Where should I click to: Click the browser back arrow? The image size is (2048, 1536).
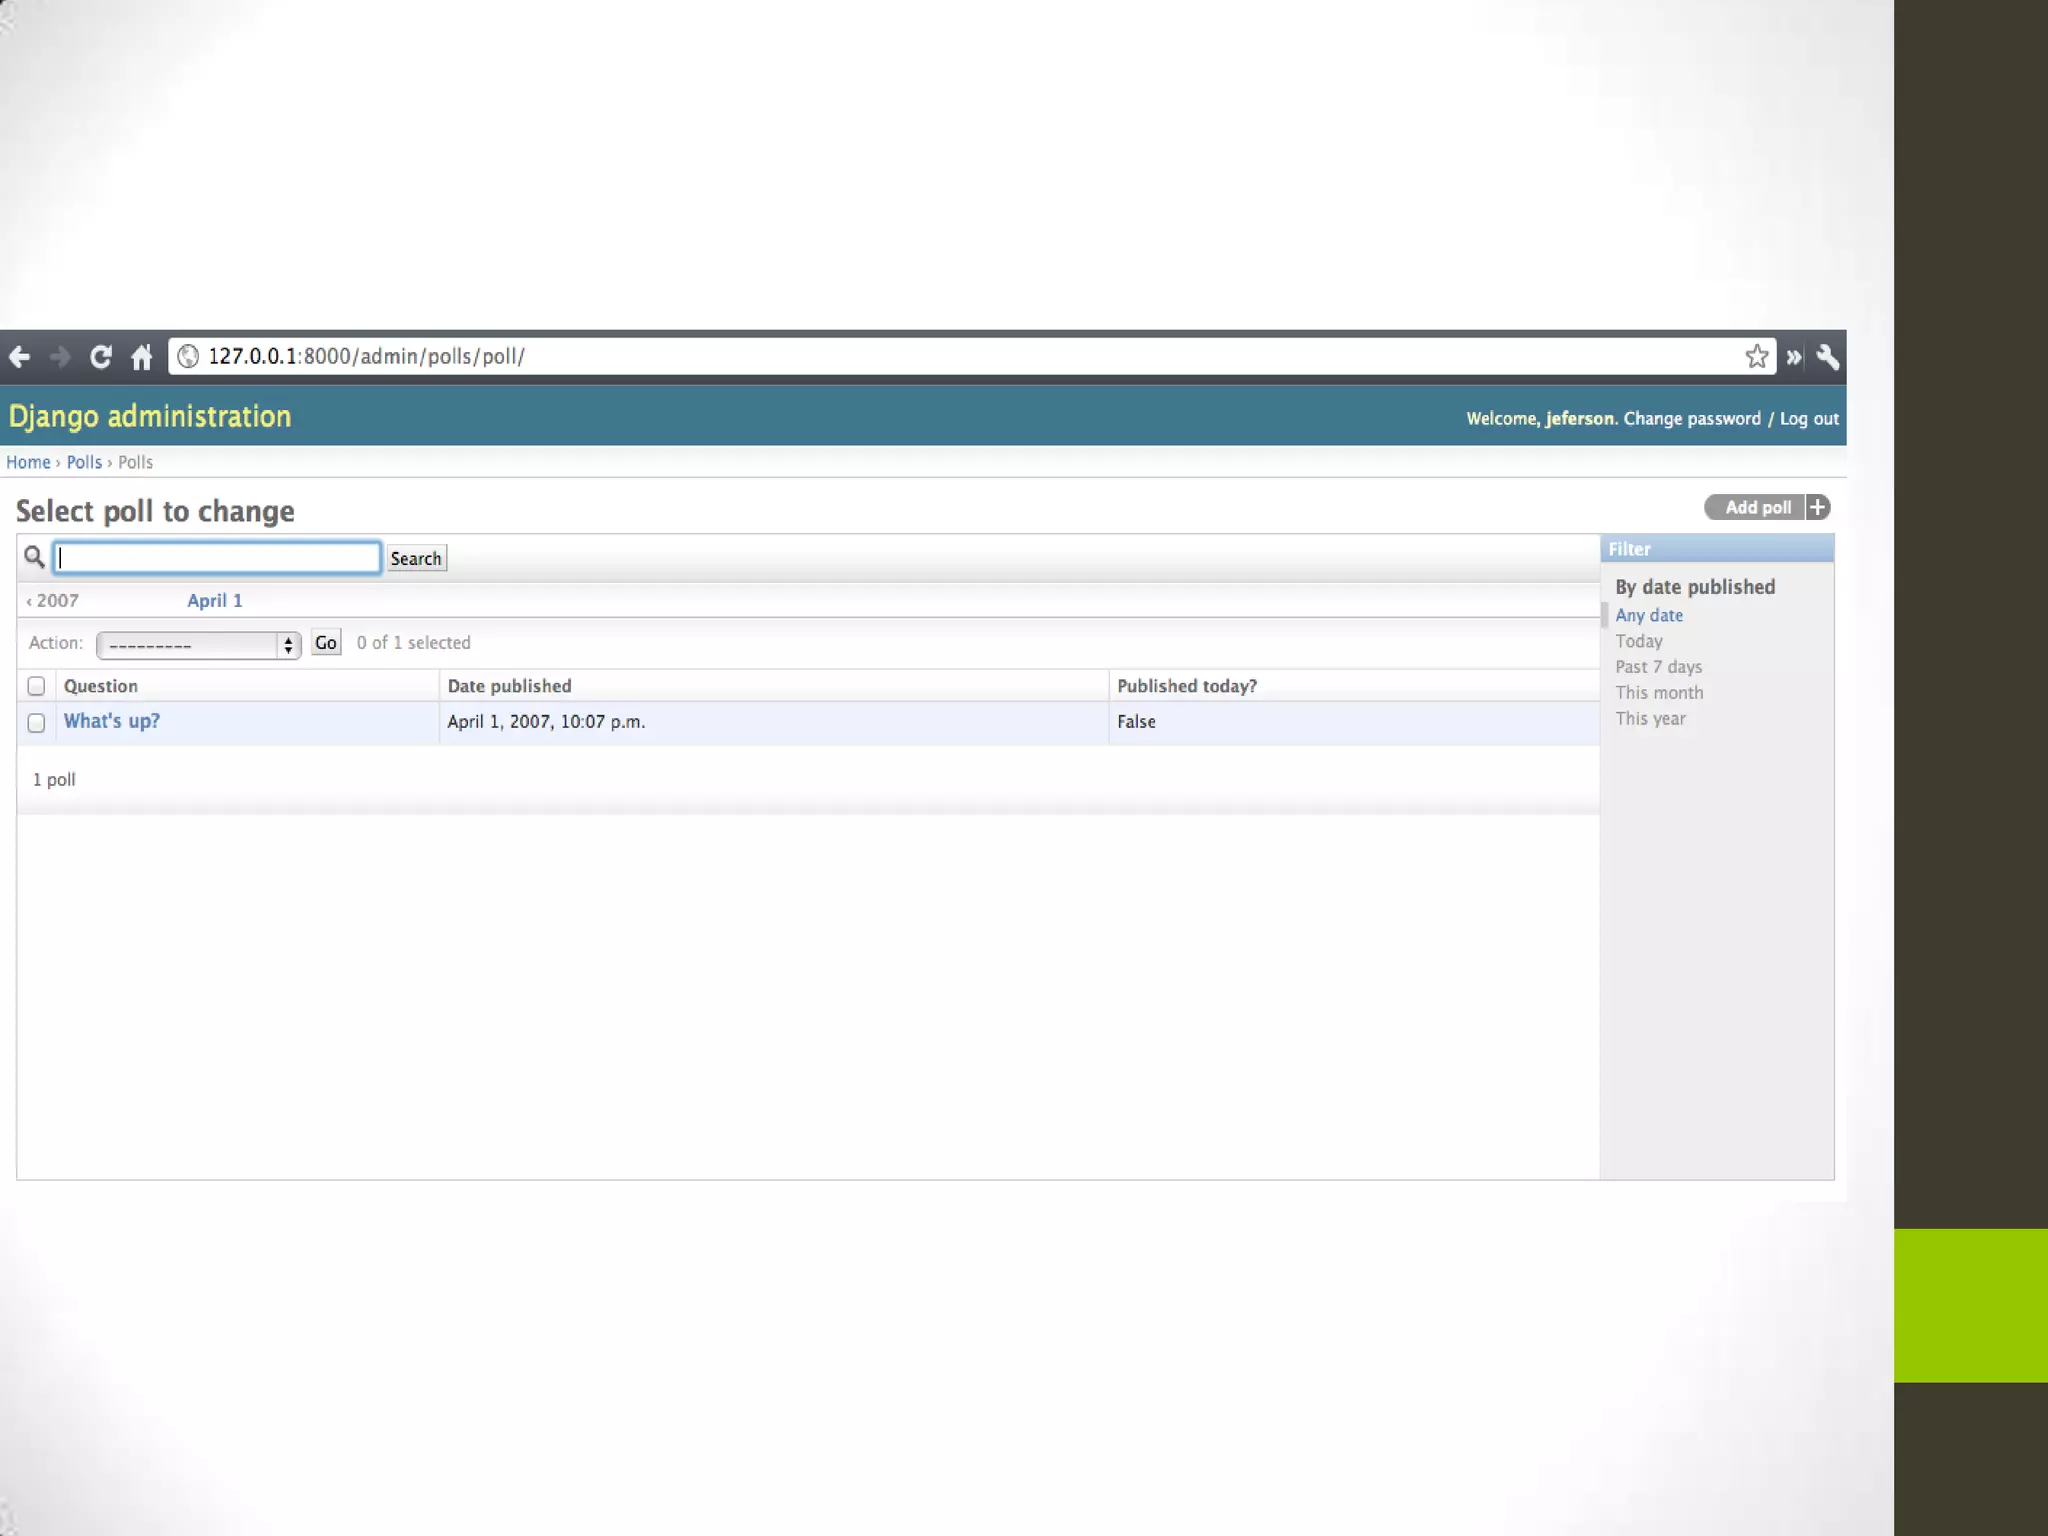pyautogui.click(x=20, y=357)
